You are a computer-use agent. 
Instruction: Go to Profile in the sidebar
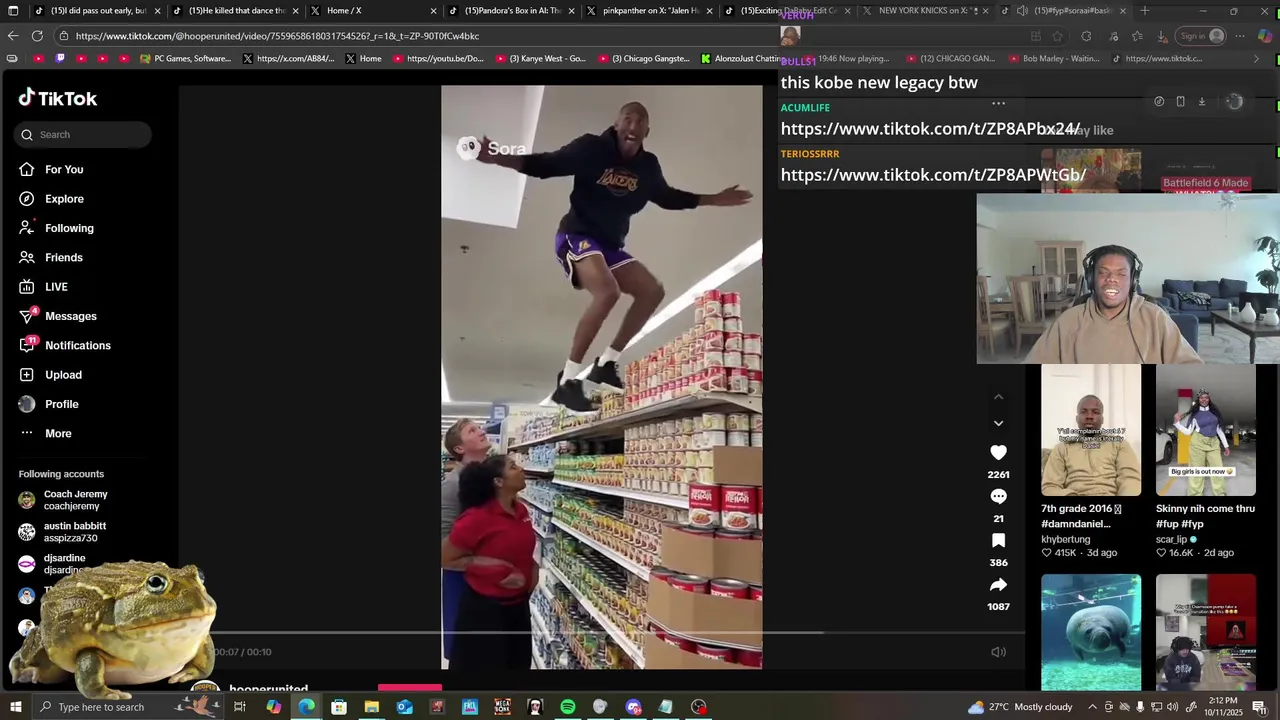tap(48, 404)
